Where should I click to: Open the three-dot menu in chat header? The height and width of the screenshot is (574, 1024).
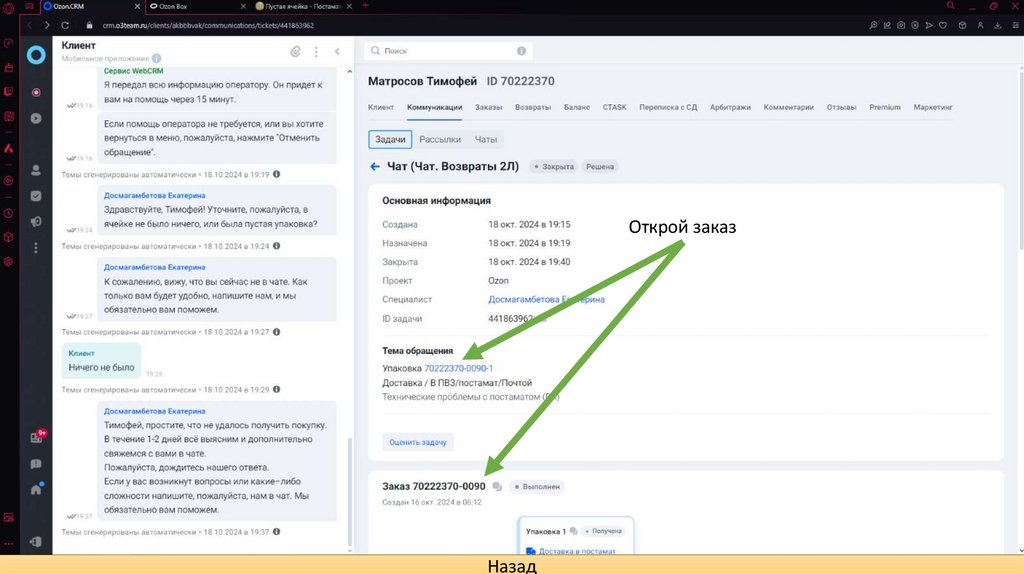pyautogui.click(x=316, y=51)
